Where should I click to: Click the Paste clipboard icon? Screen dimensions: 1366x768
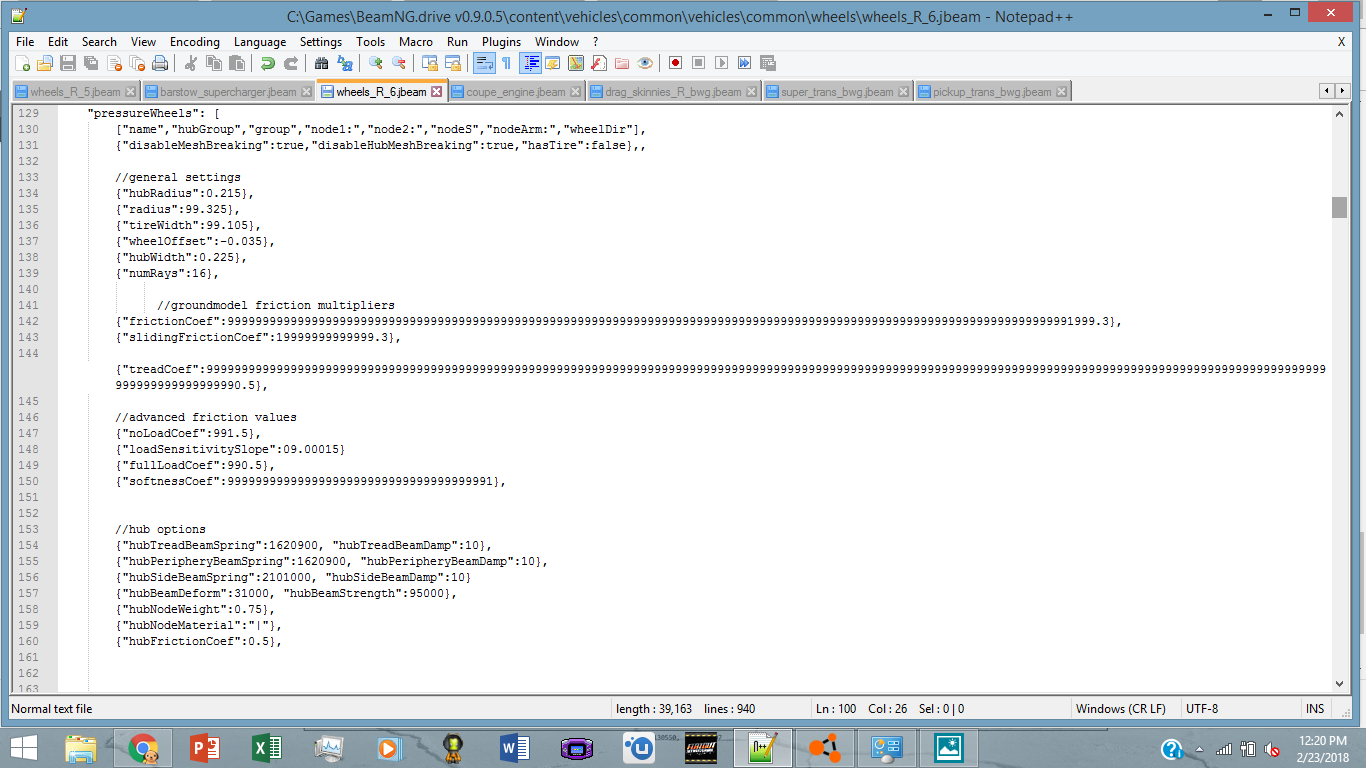(x=237, y=63)
